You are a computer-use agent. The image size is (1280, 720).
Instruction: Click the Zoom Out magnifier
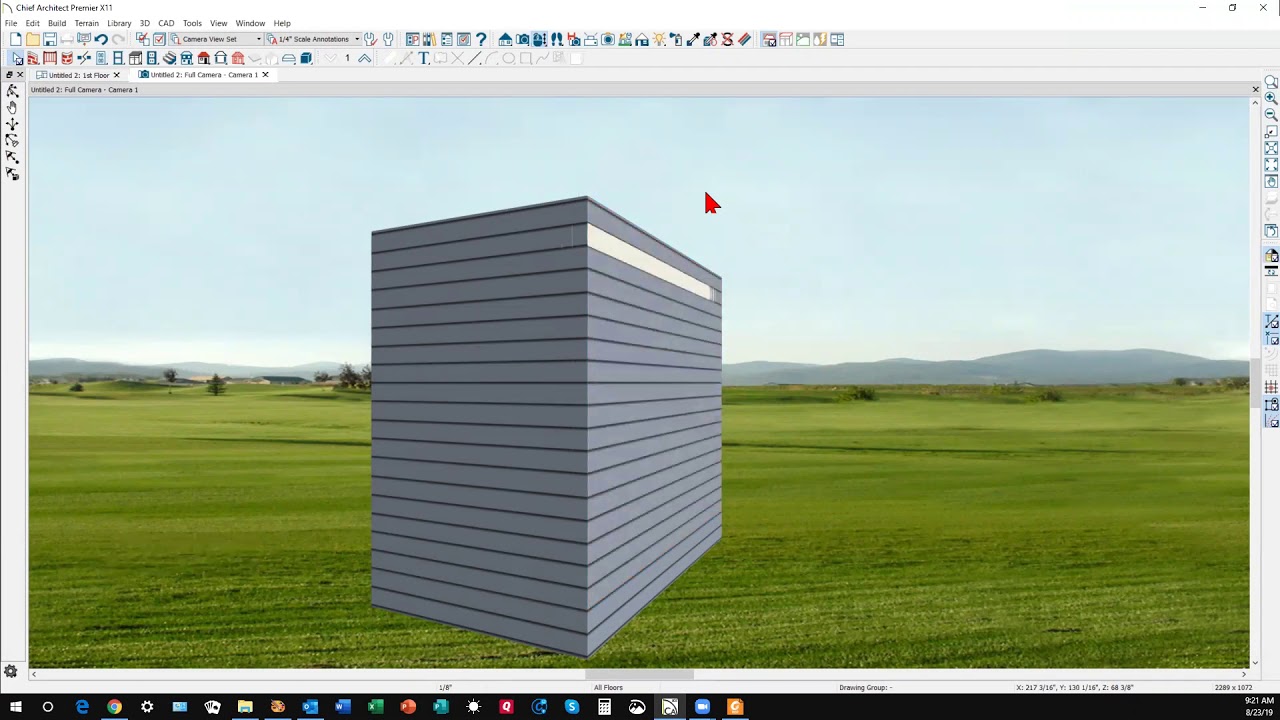click(1271, 115)
